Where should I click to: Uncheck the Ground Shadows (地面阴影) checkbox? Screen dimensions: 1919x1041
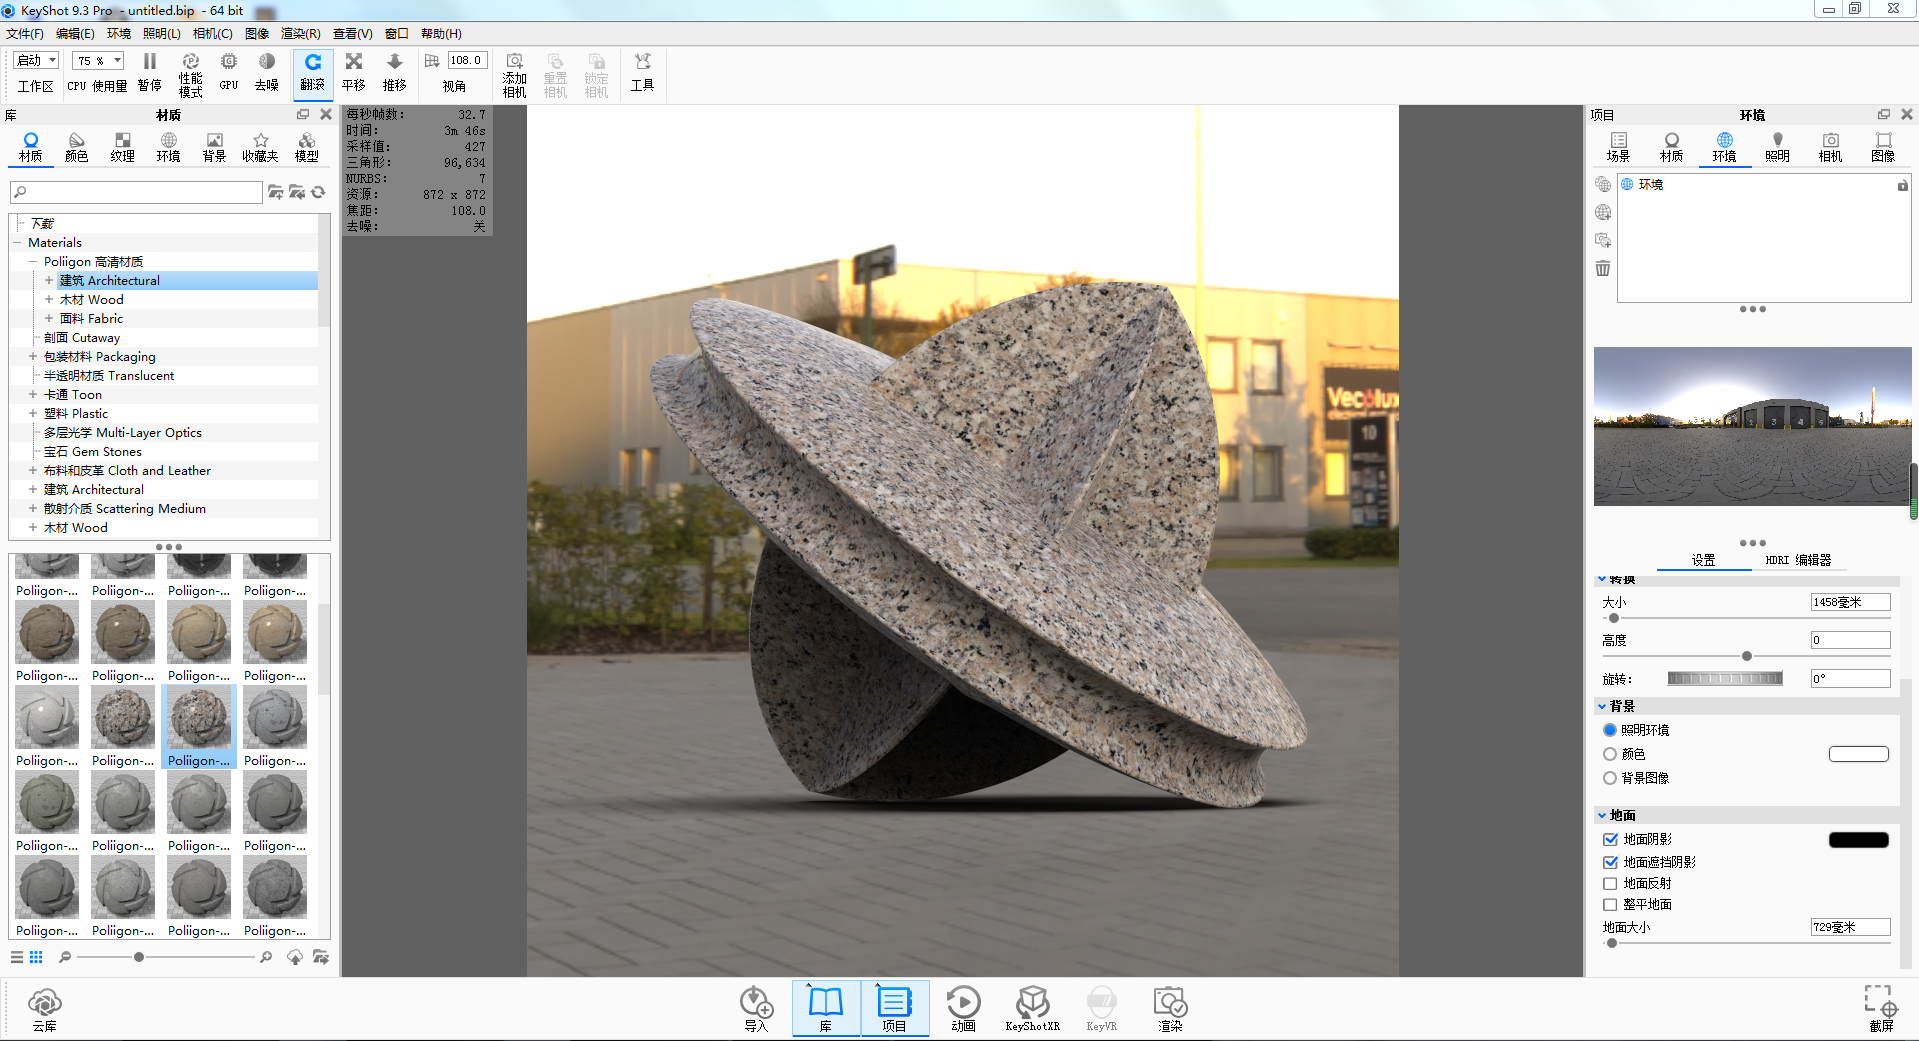pos(1610,839)
